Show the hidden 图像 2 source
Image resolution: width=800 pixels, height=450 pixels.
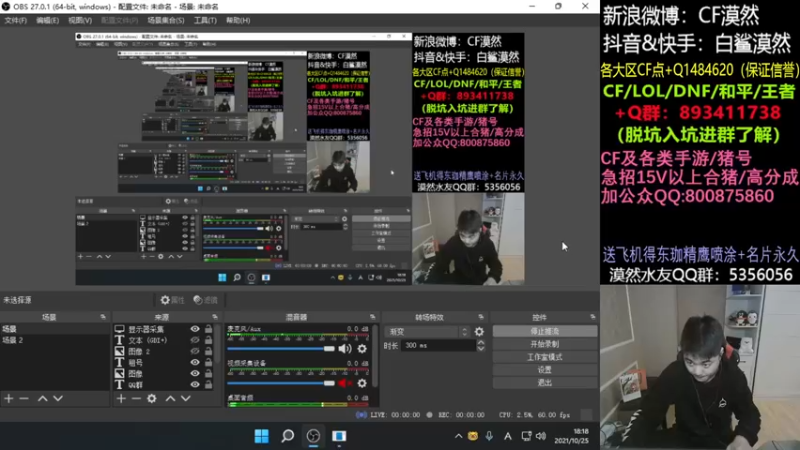[x=195, y=352]
